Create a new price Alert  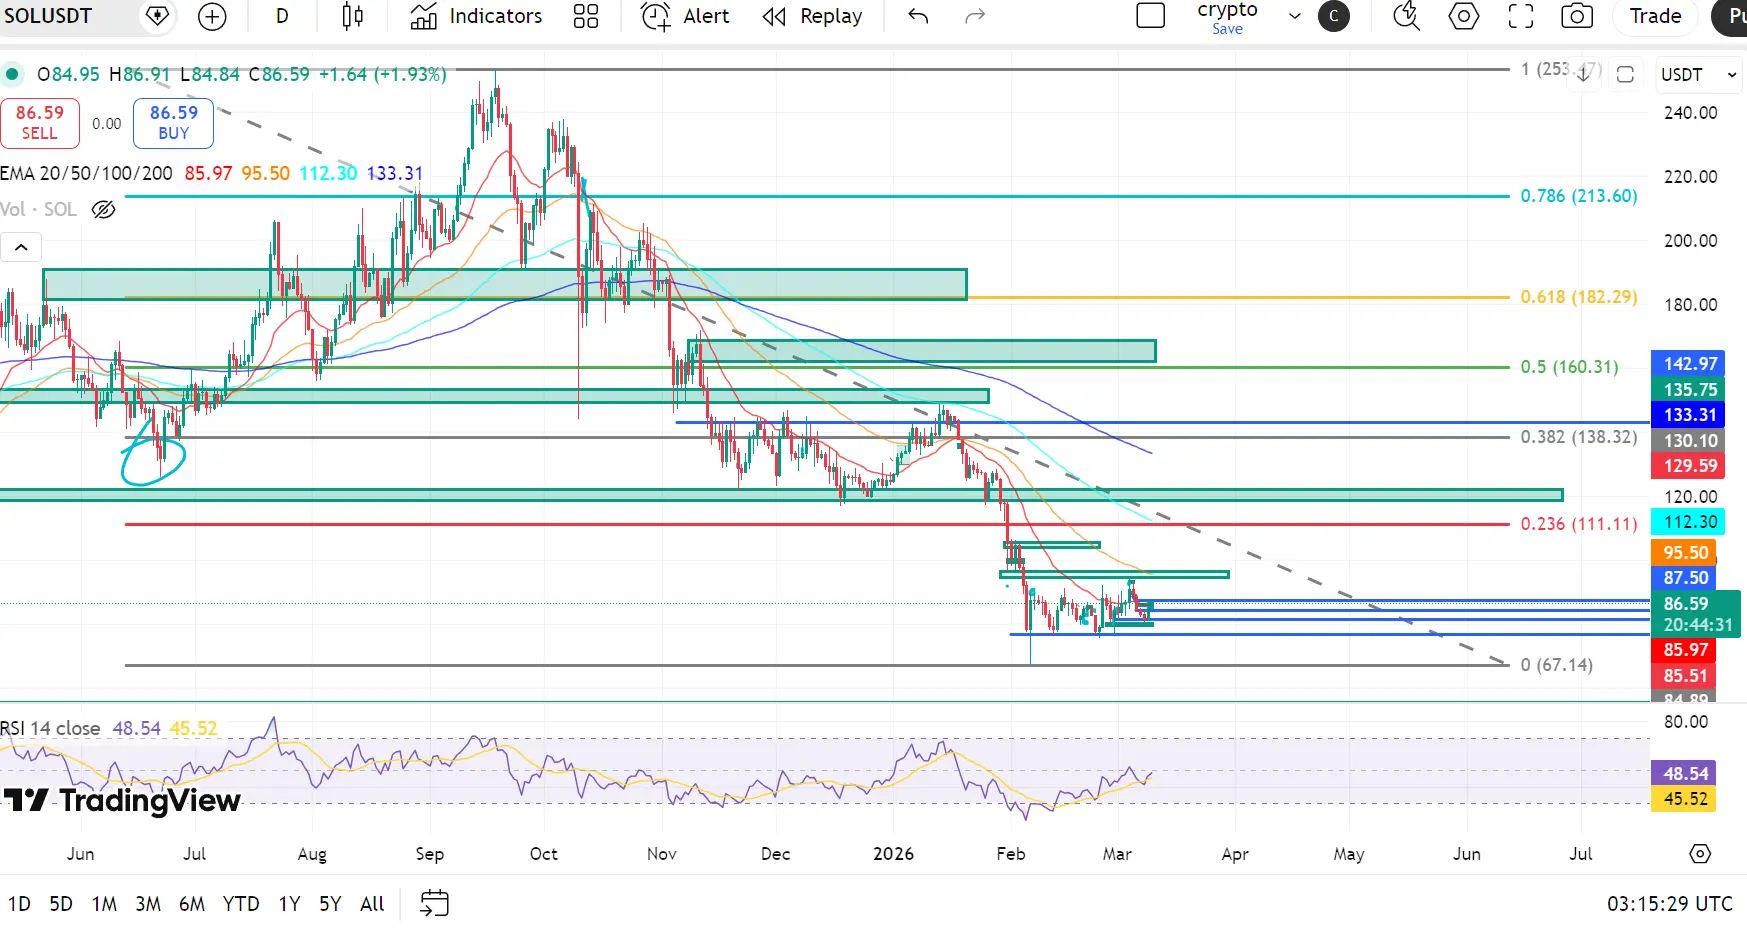coord(685,16)
